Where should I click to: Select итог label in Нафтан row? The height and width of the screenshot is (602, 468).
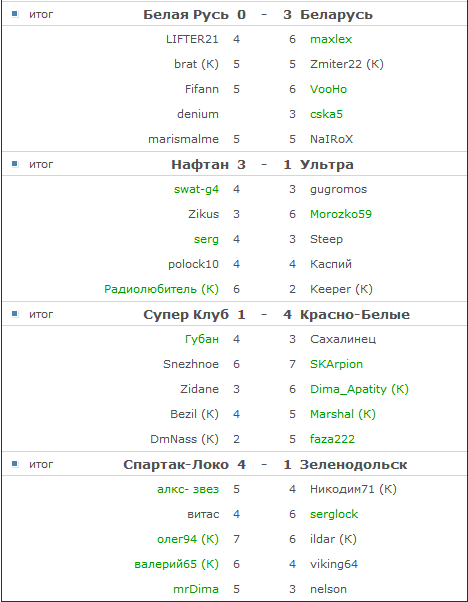pyautogui.click(x=41, y=164)
